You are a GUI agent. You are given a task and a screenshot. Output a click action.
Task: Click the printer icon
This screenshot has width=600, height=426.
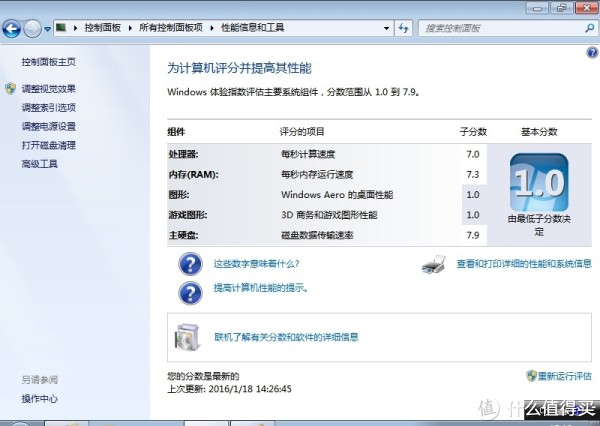pos(434,264)
